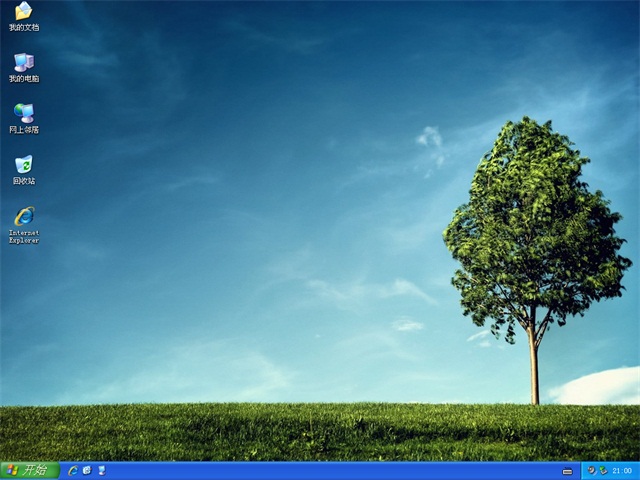The width and height of the screenshot is (640, 480).
Task: Click the Internet Explorer desktop icon
Action: coord(23,215)
